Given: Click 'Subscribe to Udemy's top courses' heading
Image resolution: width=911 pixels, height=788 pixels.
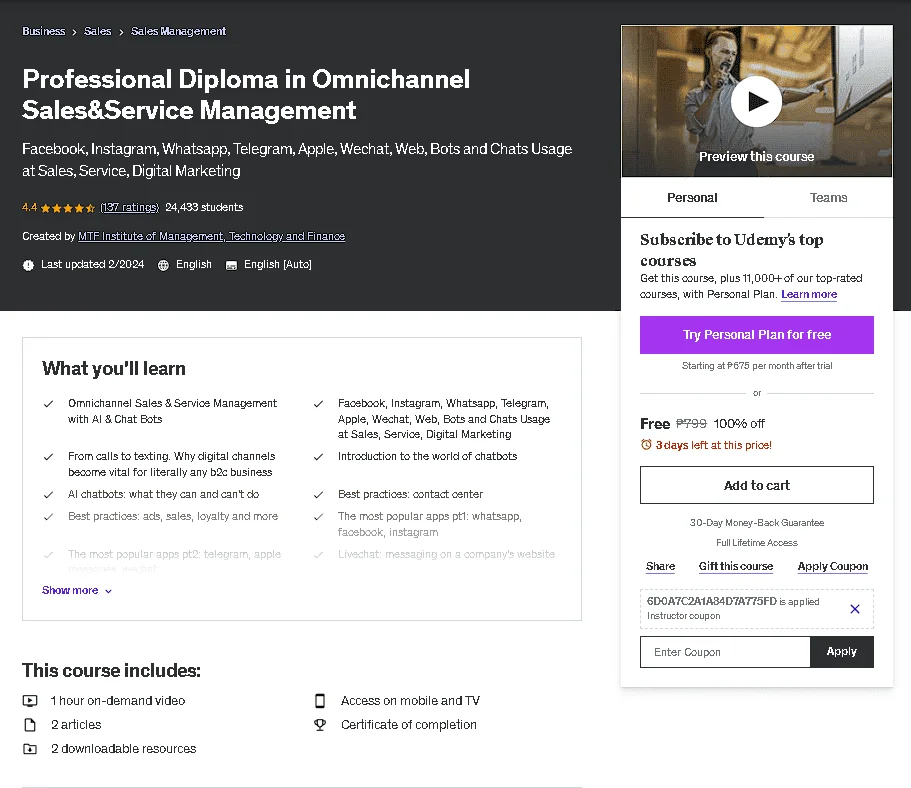Looking at the screenshot, I should click(x=731, y=250).
